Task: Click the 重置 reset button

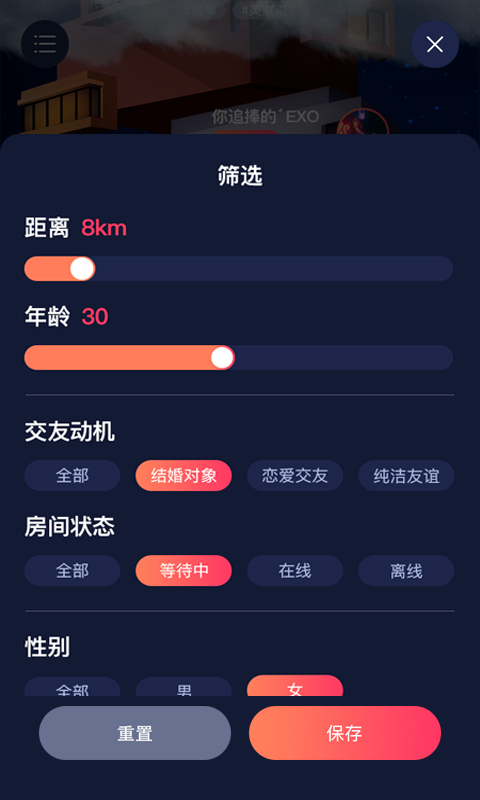Action: 135,733
